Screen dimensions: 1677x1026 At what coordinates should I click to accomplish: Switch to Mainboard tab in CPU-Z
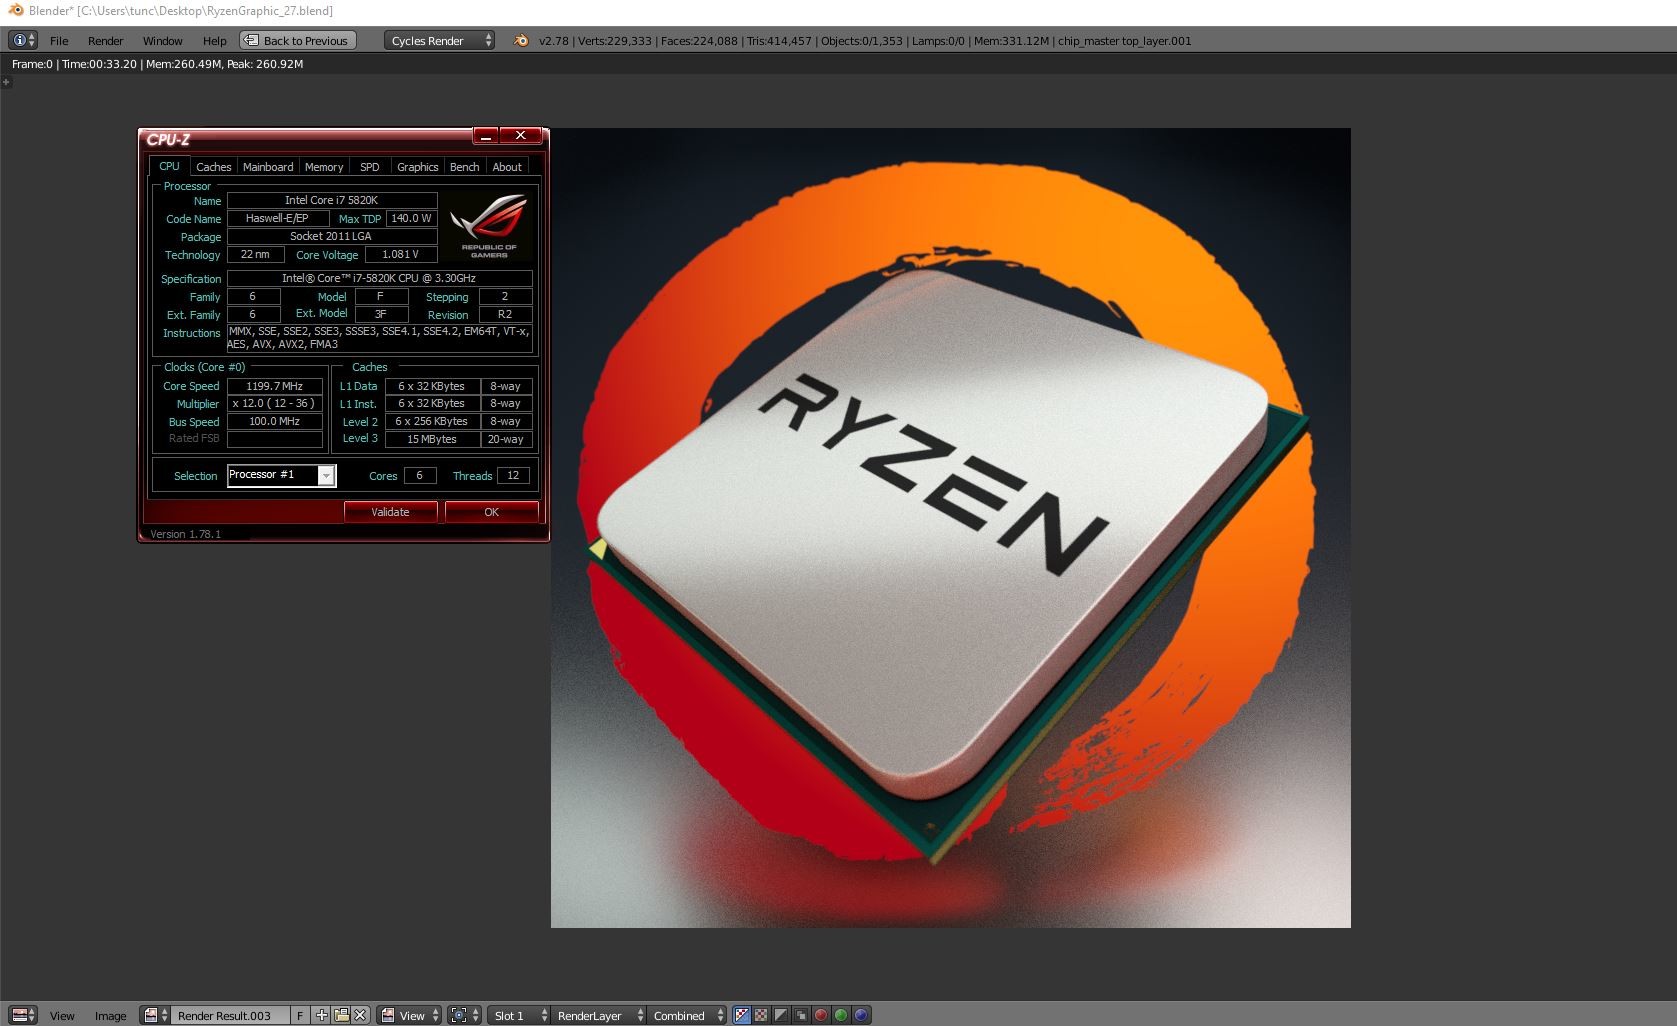pos(268,167)
